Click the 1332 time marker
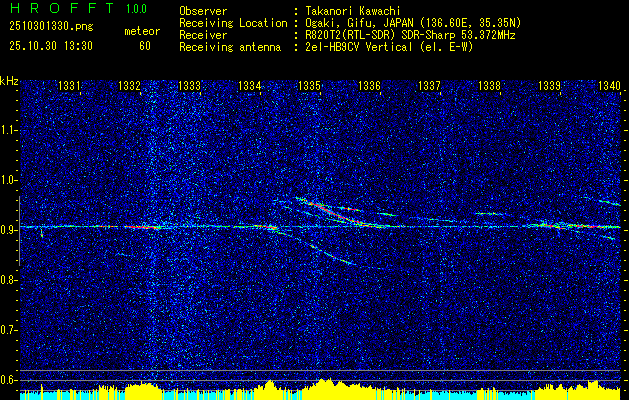 pyautogui.click(x=129, y=85)
